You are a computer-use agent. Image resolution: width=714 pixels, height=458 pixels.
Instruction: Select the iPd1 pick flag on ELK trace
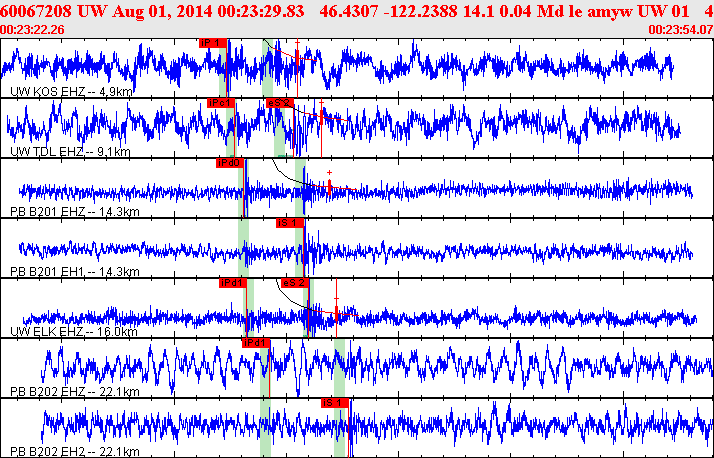(233, 283)
